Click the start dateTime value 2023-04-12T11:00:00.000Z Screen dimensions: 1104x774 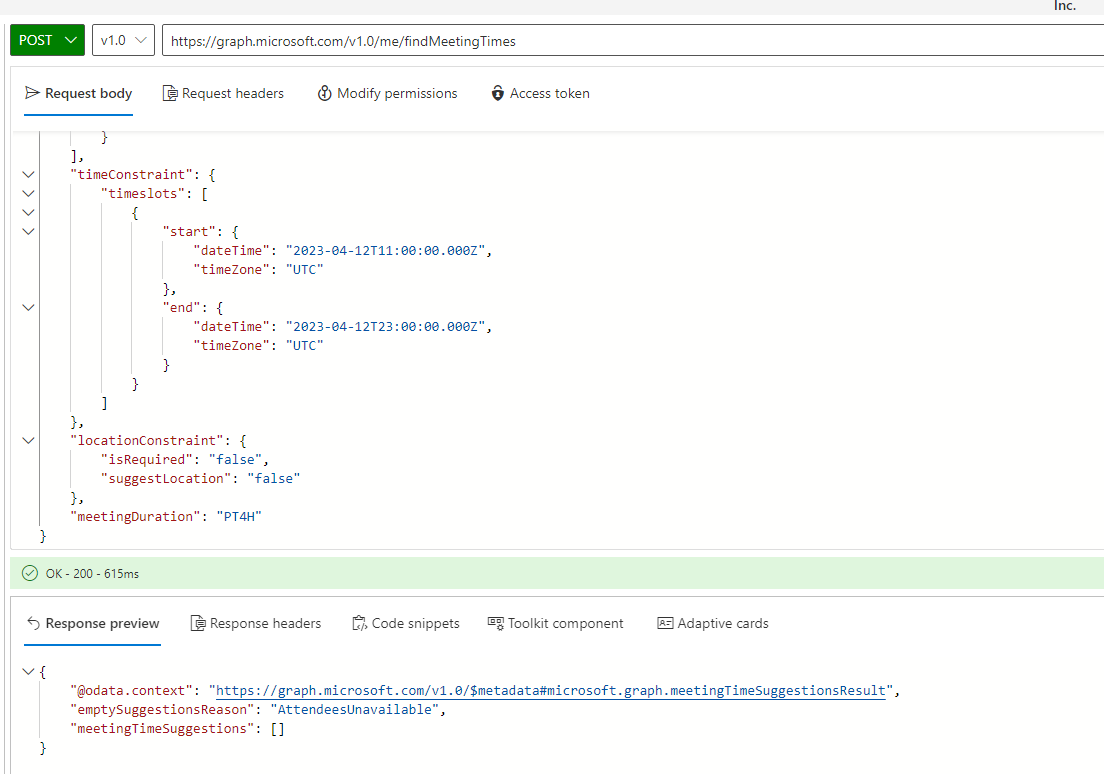coord(385,251)
